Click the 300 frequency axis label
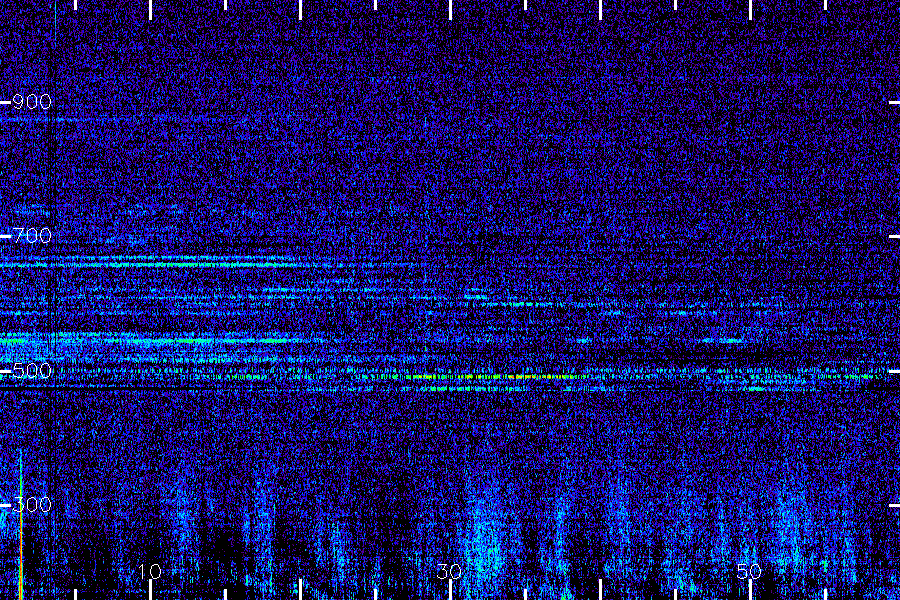Viewport: 900px width, 600px height. [32, 505]
